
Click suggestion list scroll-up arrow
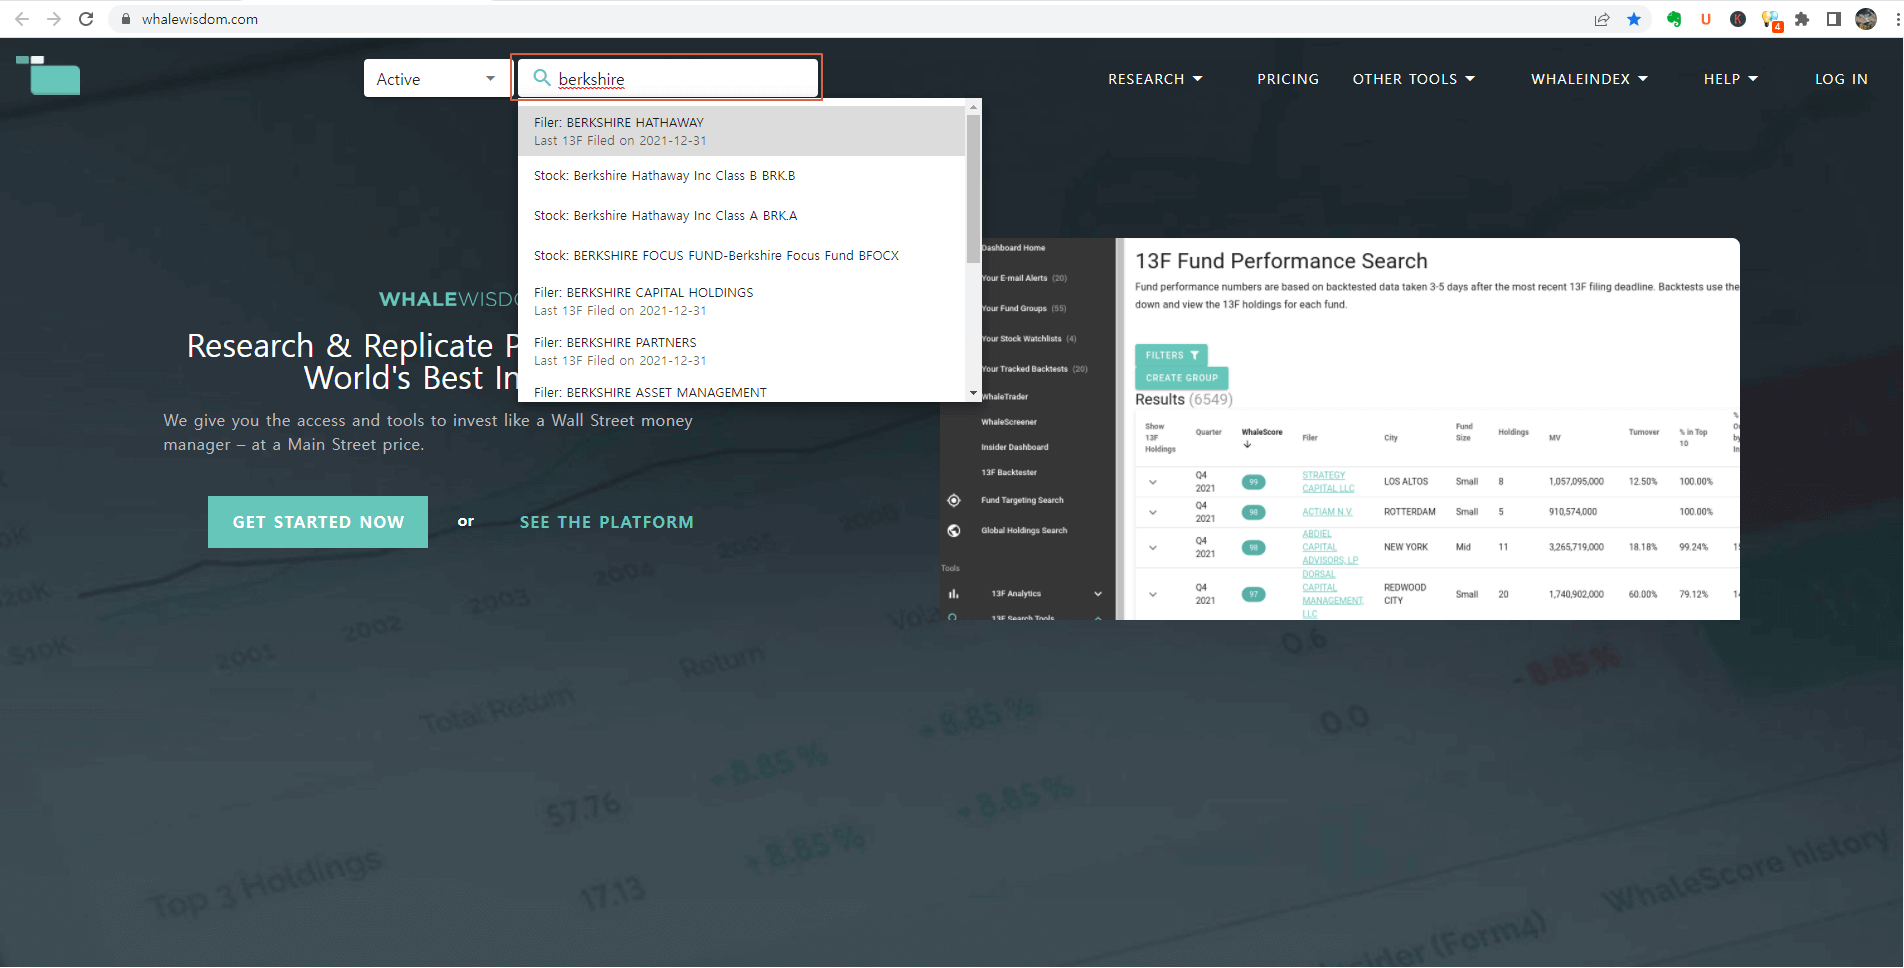coord(973,107)
